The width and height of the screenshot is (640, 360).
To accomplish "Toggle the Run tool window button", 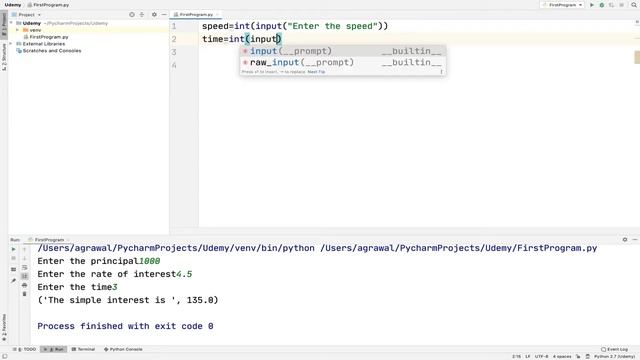I will 53,349.
